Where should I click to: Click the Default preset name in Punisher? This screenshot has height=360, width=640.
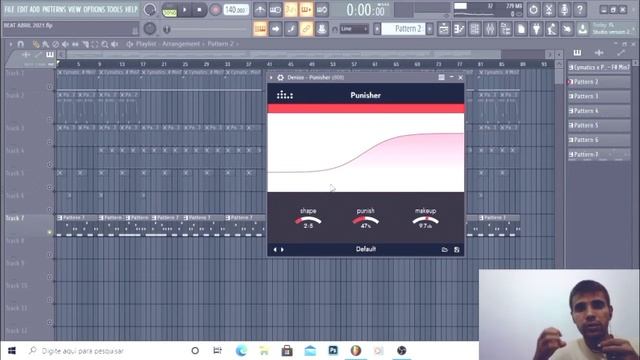366,249
